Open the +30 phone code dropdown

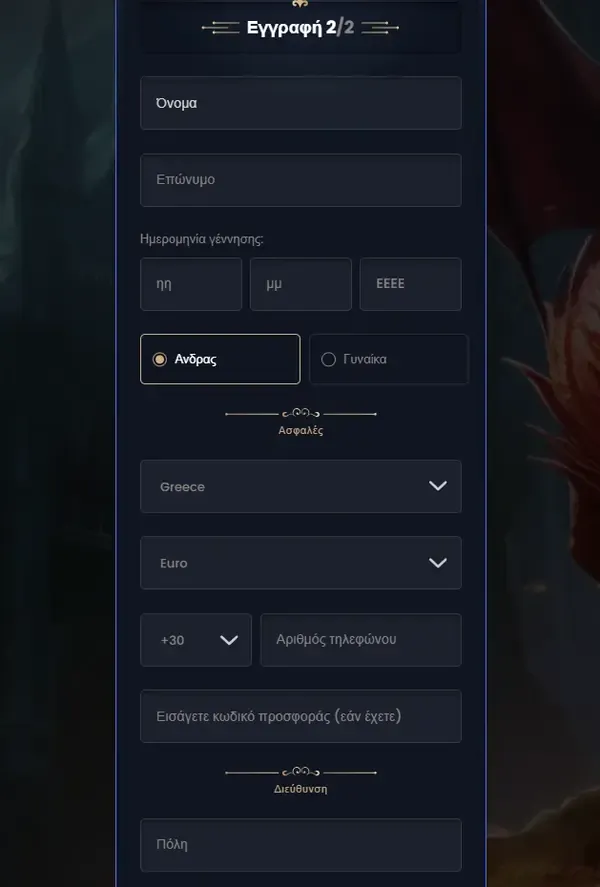pos(196,640)
